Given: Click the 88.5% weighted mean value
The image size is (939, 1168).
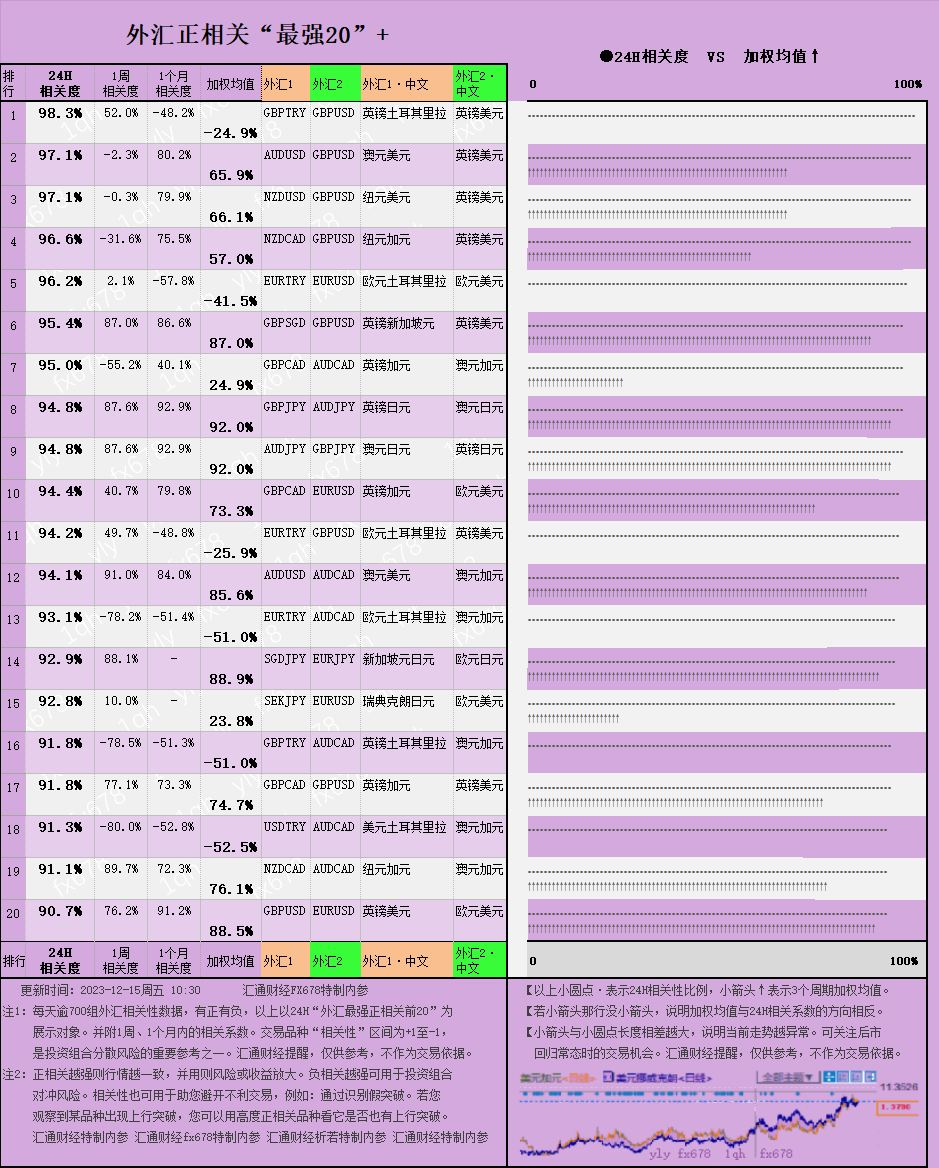Looking at the screenshot, I should click(231, 931).
